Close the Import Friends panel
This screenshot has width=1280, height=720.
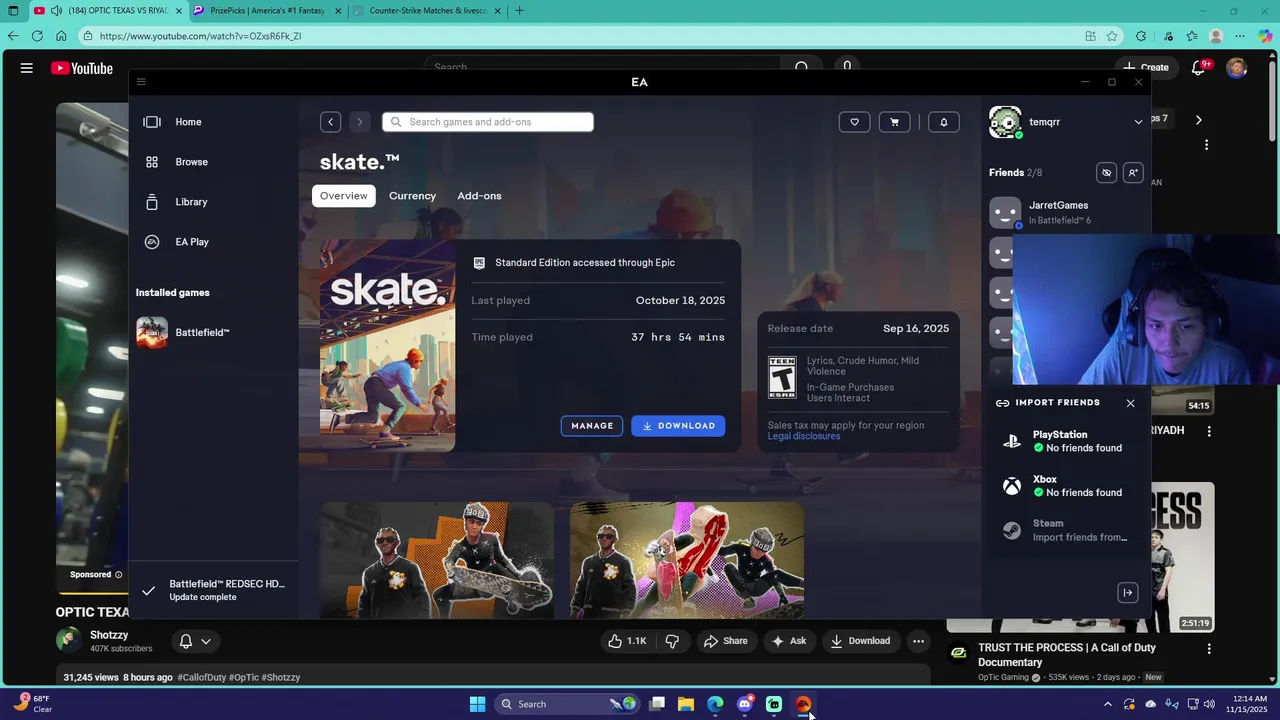[1131, 403]
